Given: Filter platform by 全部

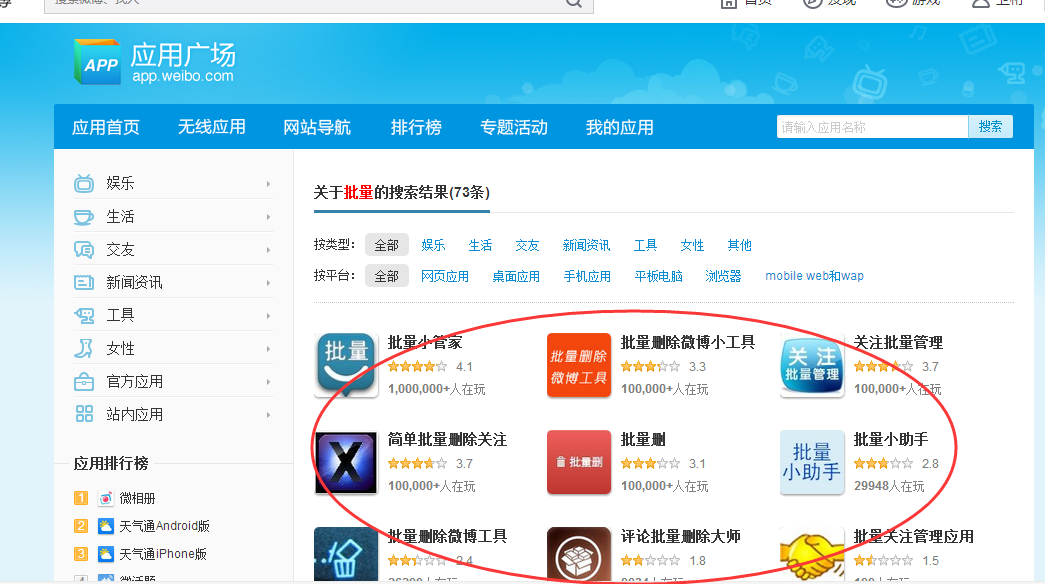Looking at the screenshot, I should 387,275.
